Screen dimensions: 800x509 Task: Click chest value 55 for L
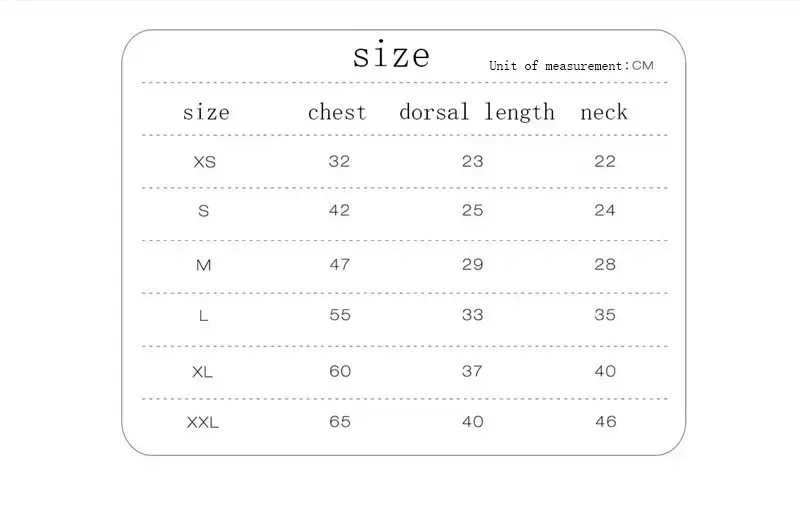[x=340, y=315]
